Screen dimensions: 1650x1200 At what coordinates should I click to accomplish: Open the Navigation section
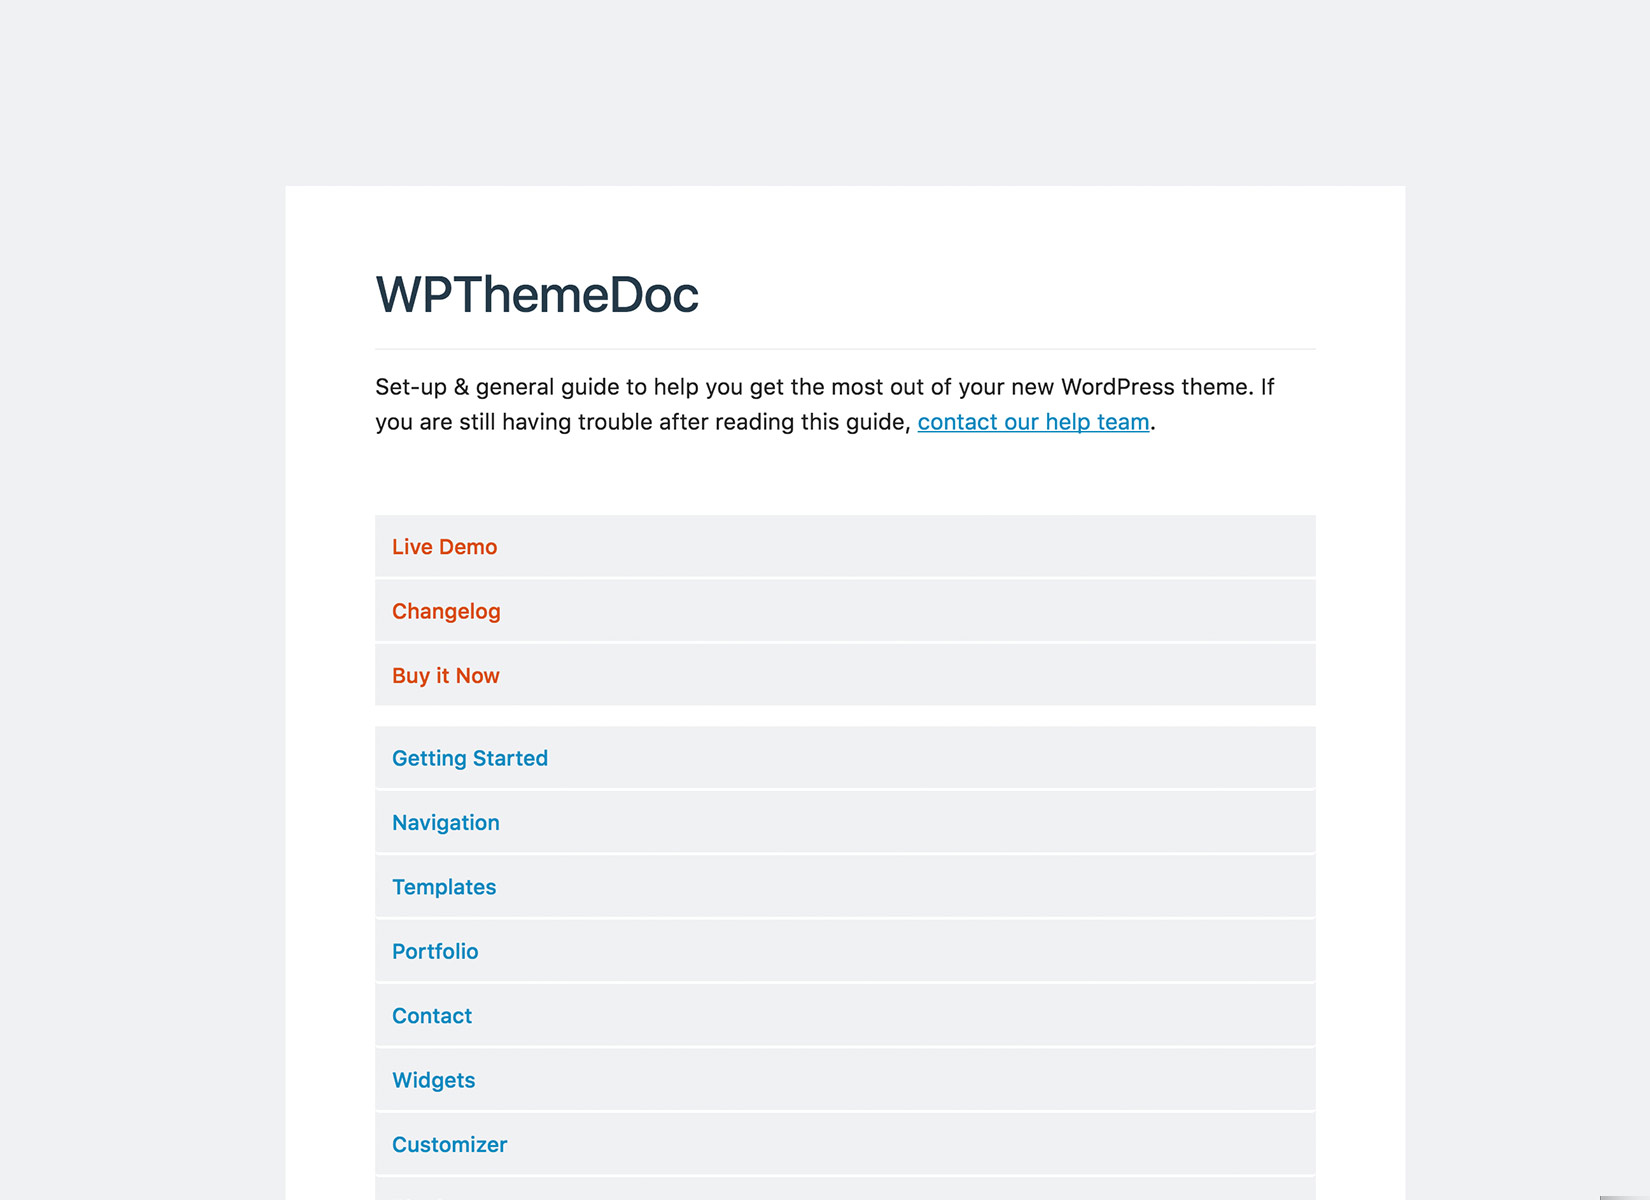(x=445, y=823)
